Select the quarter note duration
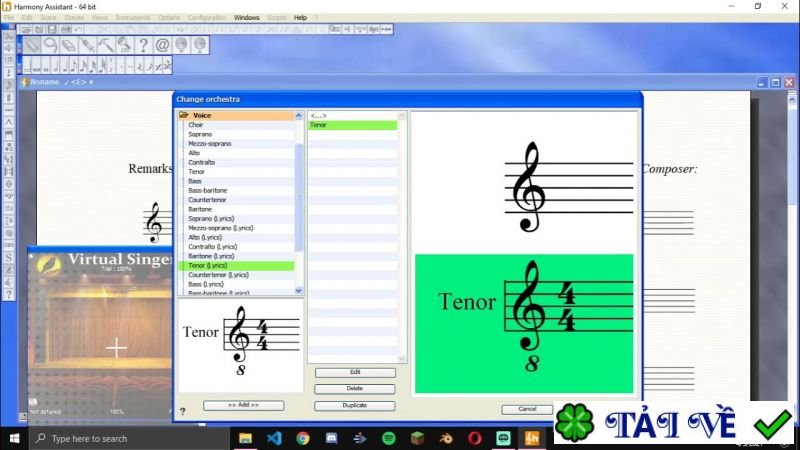Image resolution: width=800 pixels, height=450 pixels. [65, 66]
